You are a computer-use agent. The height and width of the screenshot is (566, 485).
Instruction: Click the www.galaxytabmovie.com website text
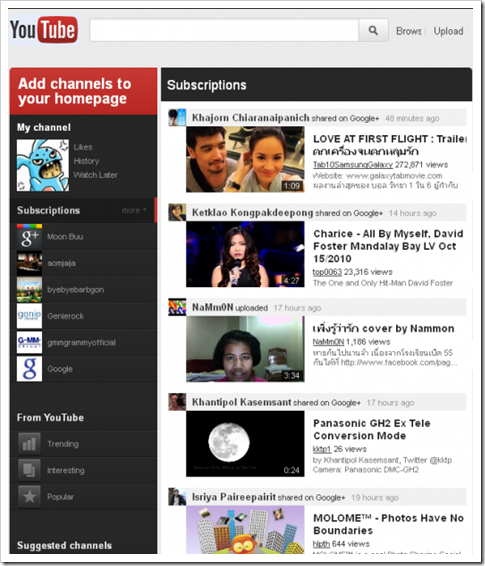[394, 176]
